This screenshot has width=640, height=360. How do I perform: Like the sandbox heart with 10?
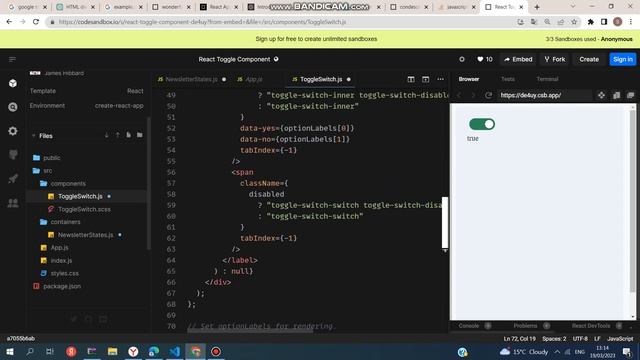coord(484,59)
